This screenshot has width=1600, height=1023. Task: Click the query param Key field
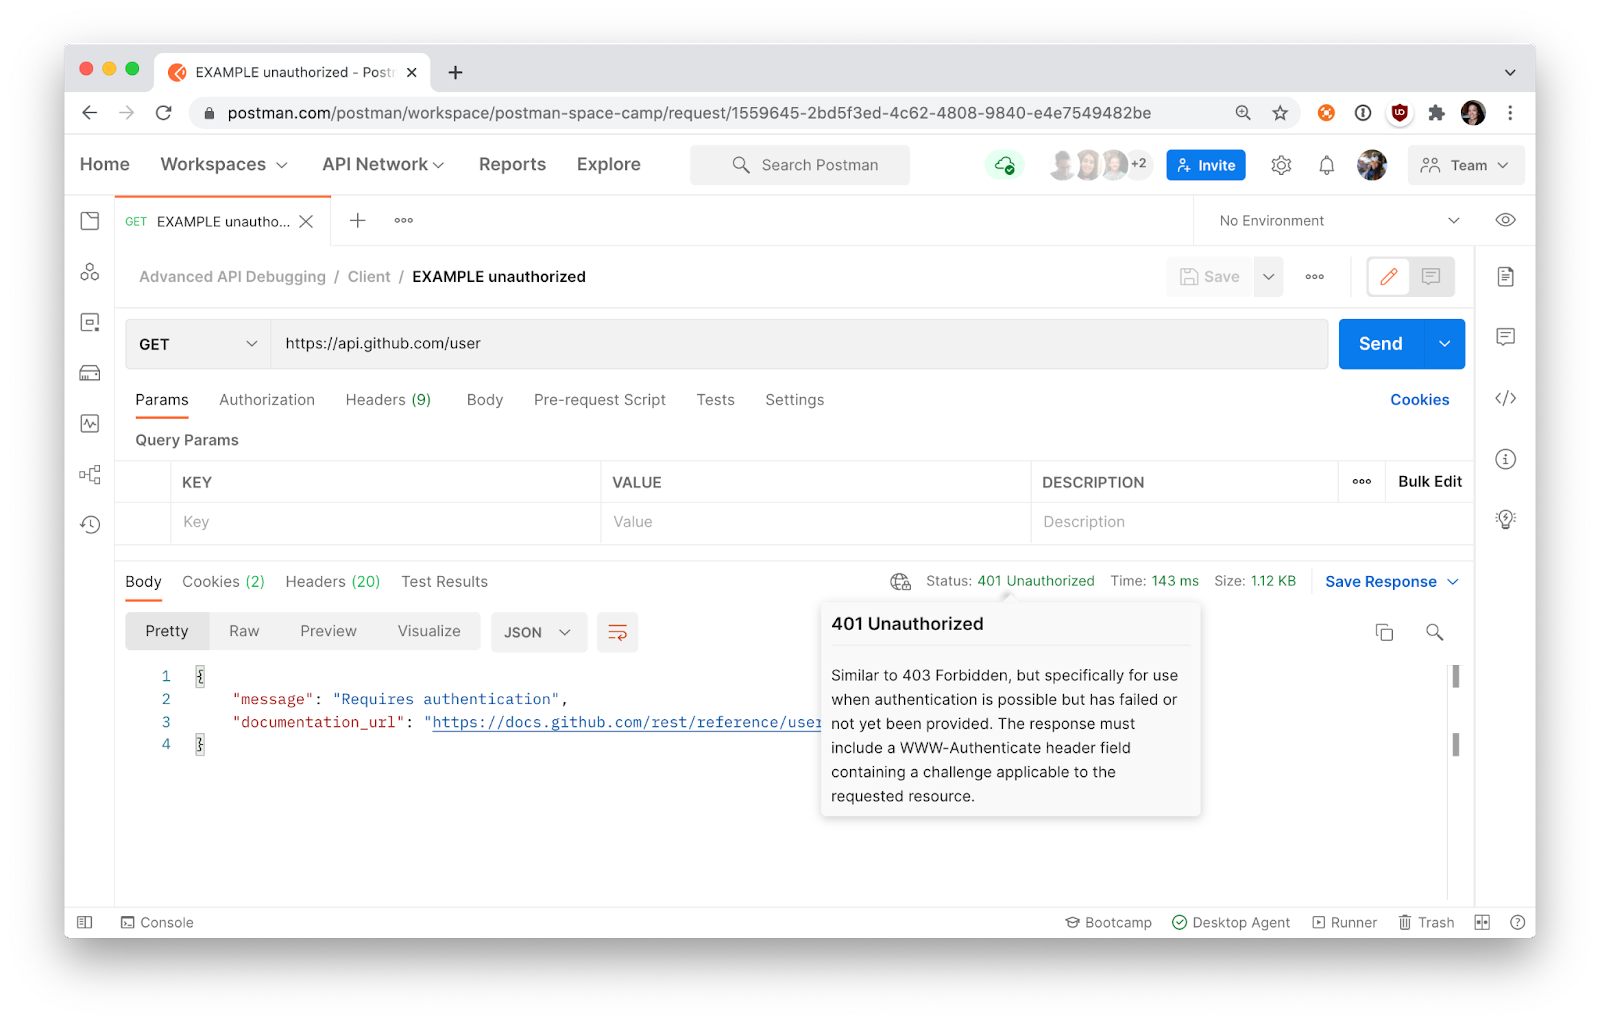pos(385,522)
